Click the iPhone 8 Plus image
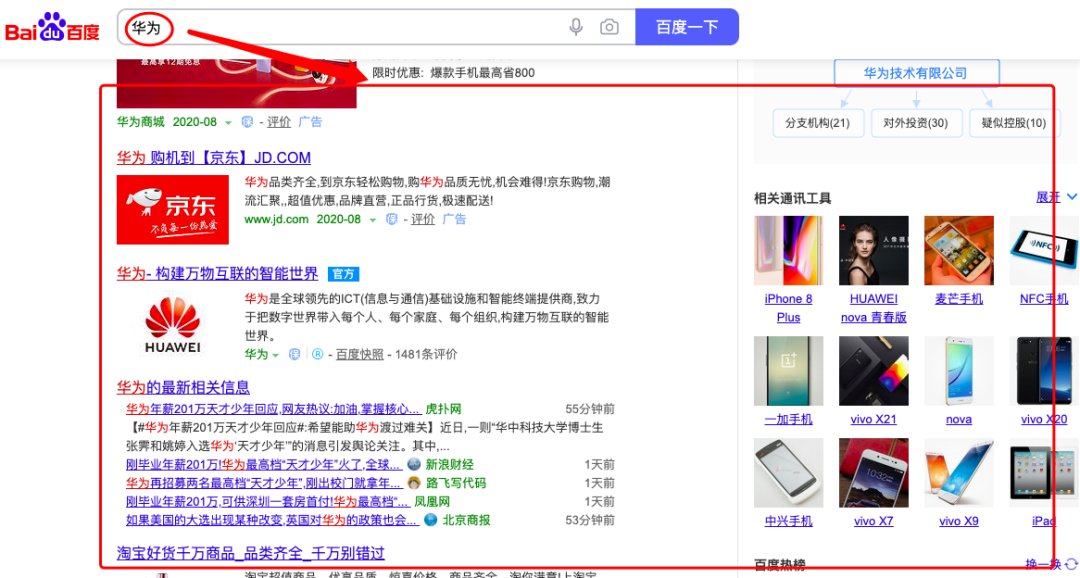 click(x=789, y=251)
